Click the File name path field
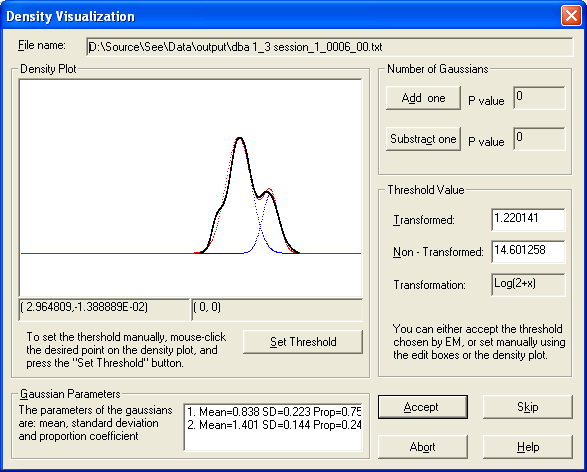 click(329, 47)
